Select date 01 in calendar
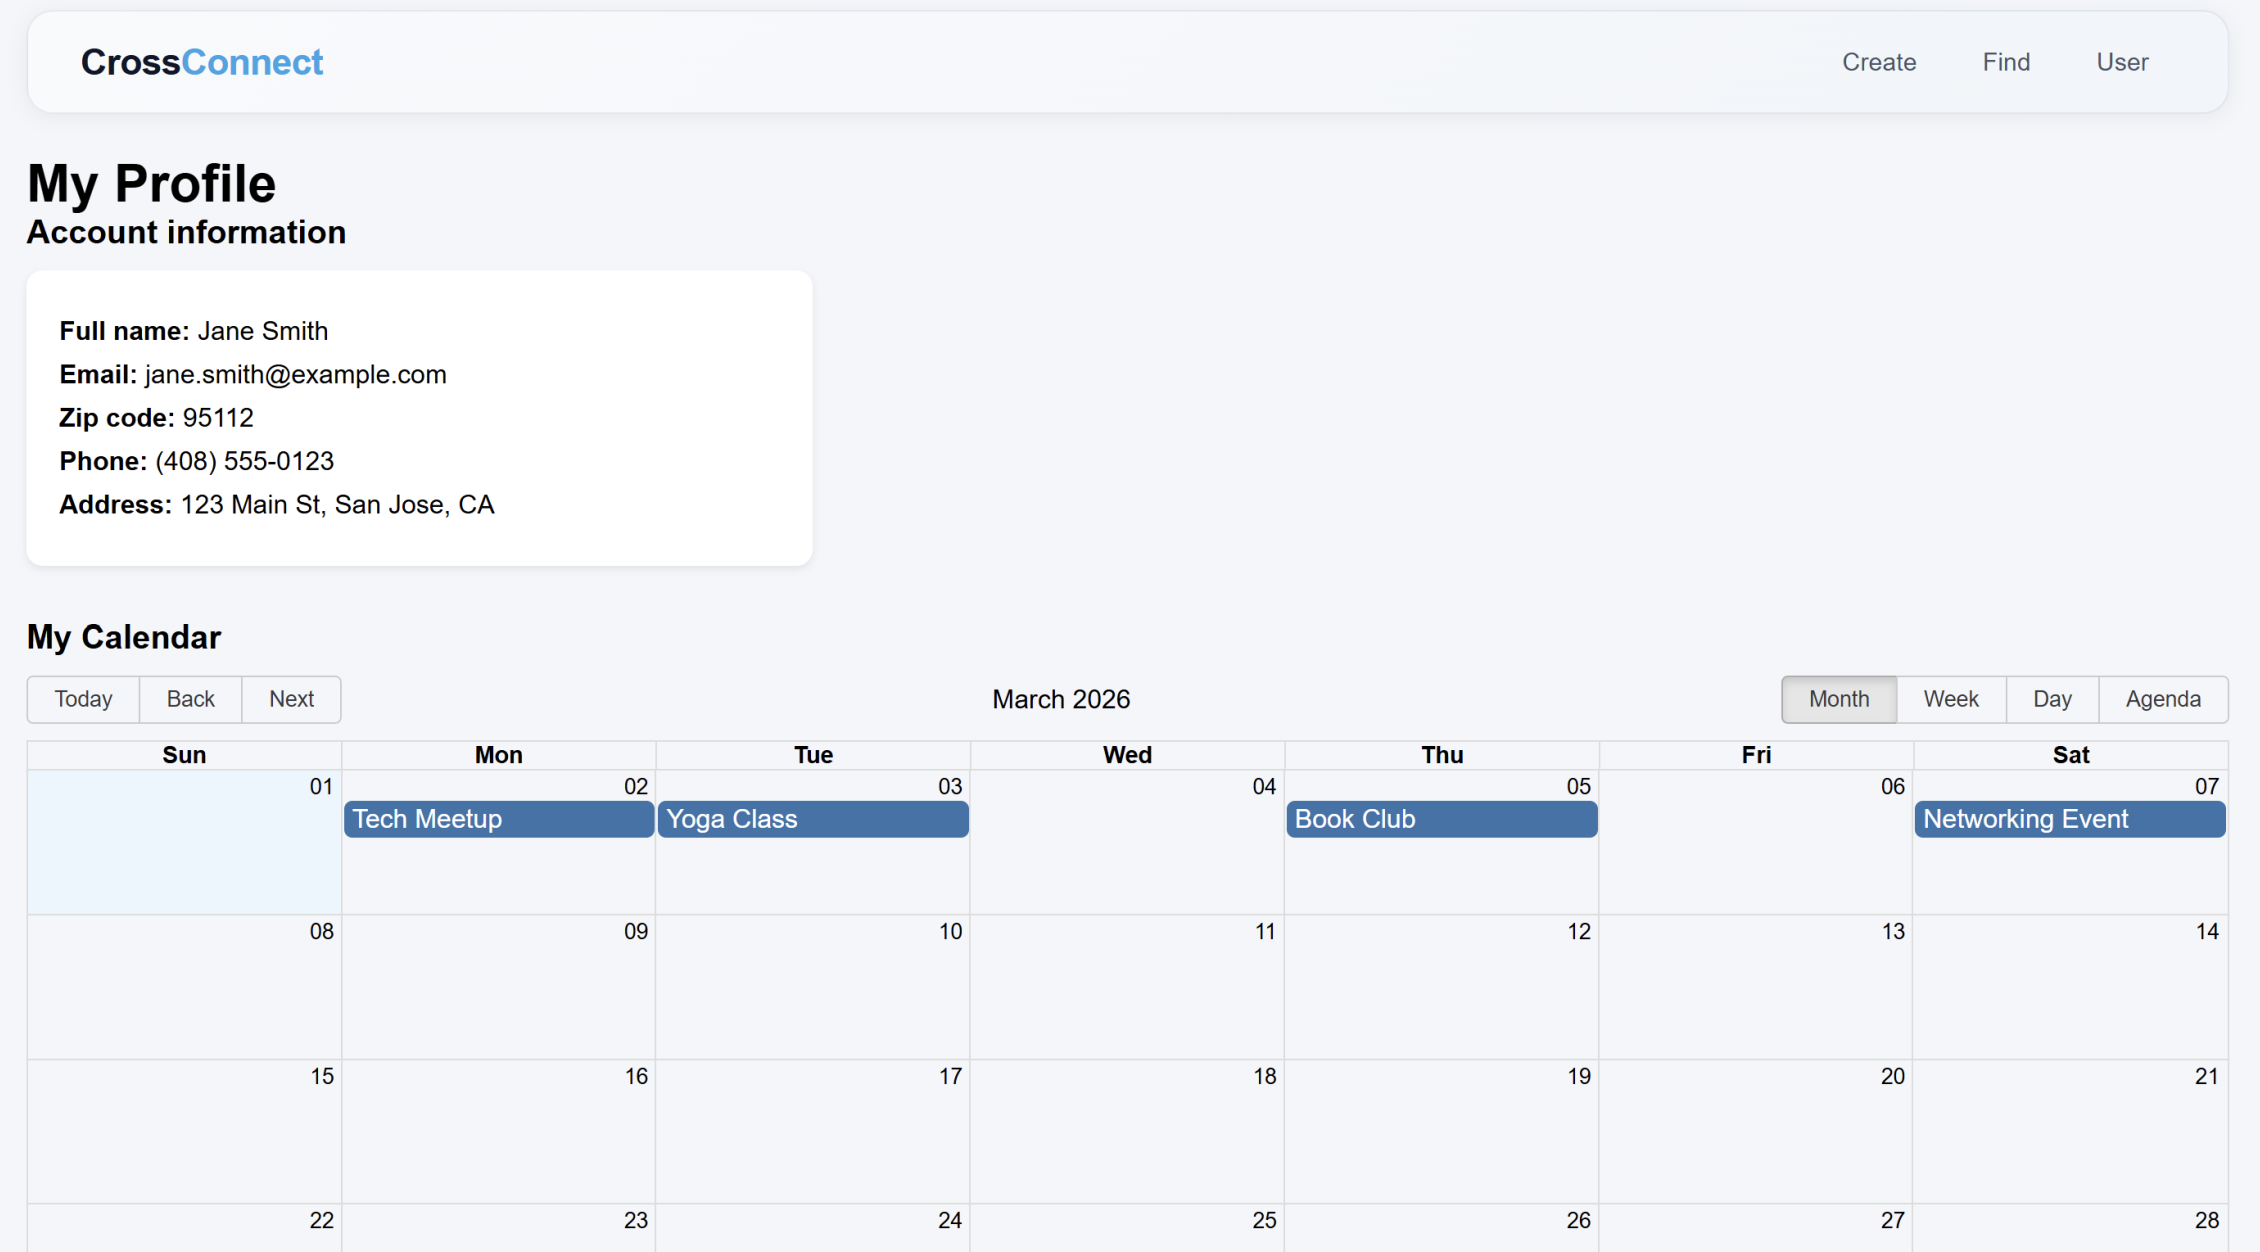The image size is (2260, 1252). (x=320, y=787)
